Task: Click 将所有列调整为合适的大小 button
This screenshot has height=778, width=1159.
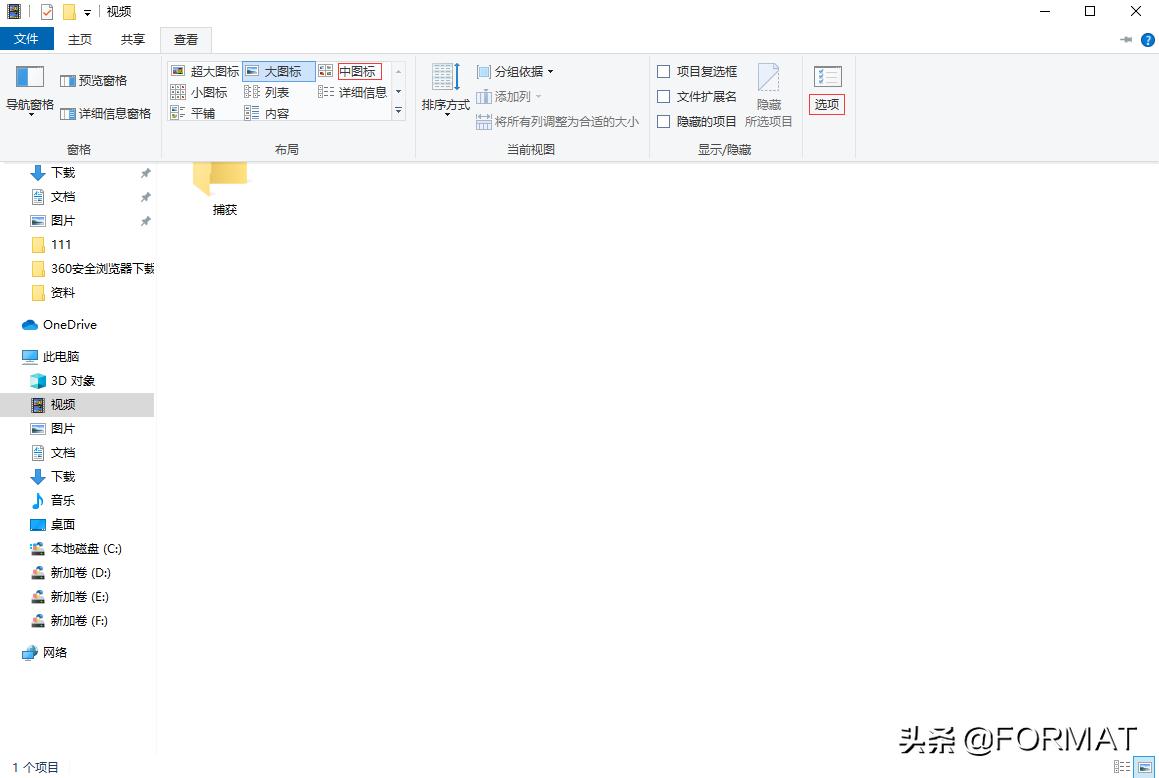Action: [545, 121]
